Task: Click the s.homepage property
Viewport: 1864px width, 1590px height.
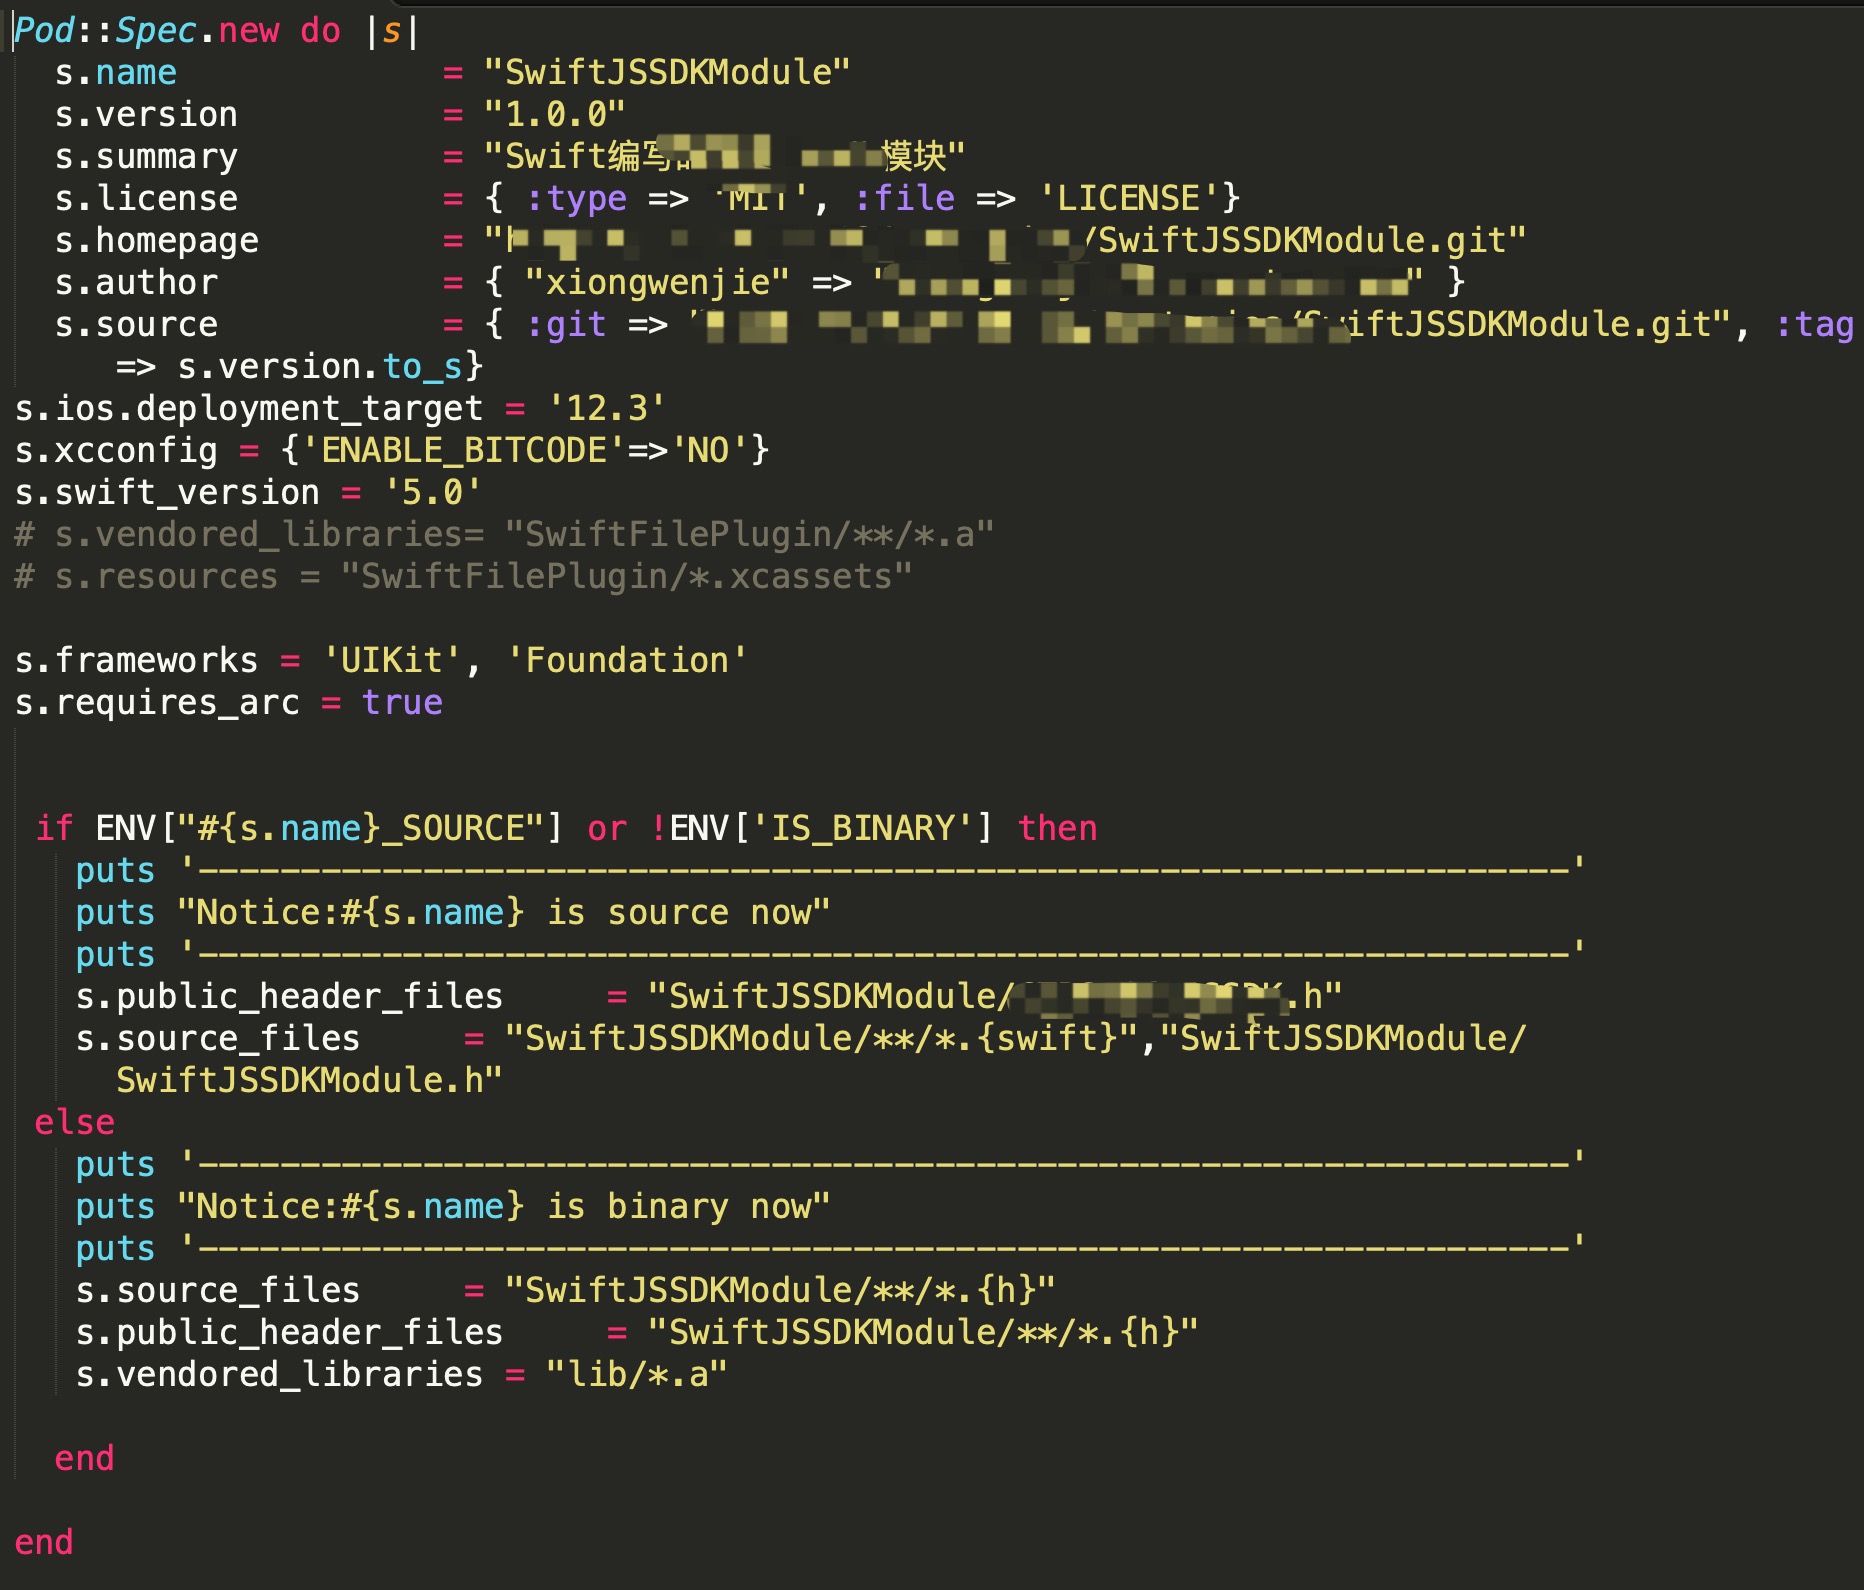Action: 157,241
